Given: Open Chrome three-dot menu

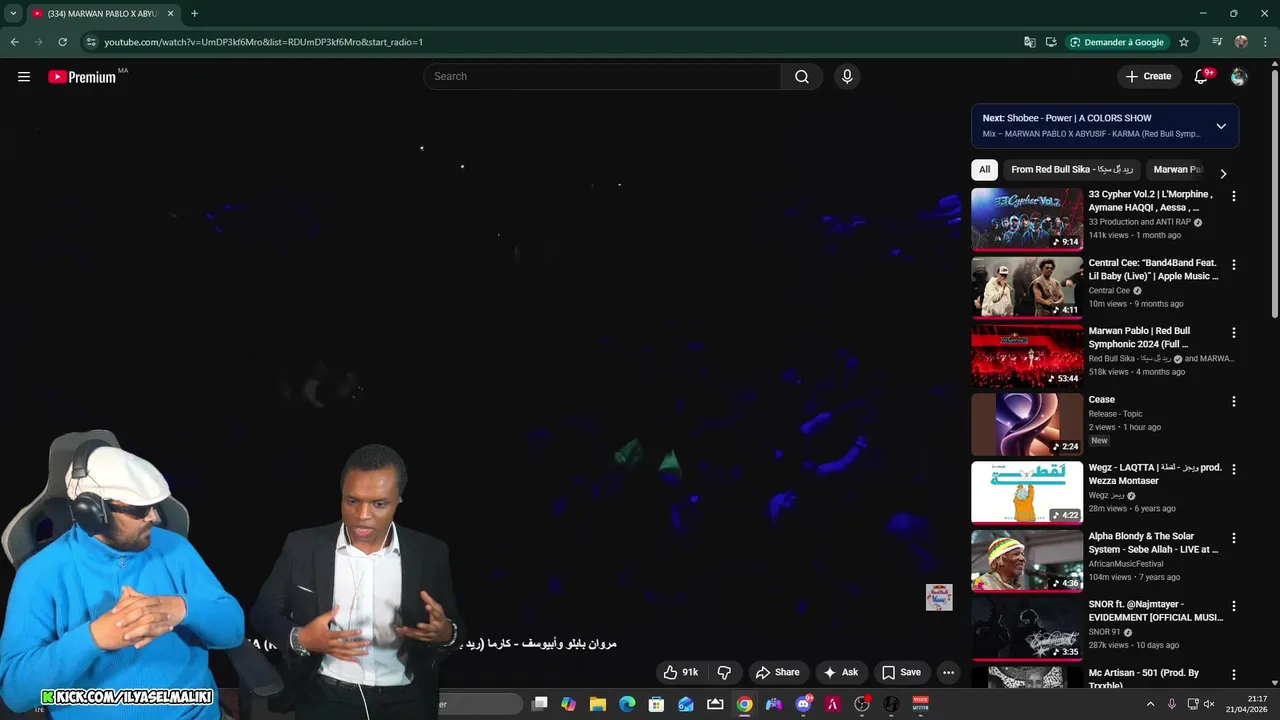Looking at the screenshot, I should point(1266,42).
